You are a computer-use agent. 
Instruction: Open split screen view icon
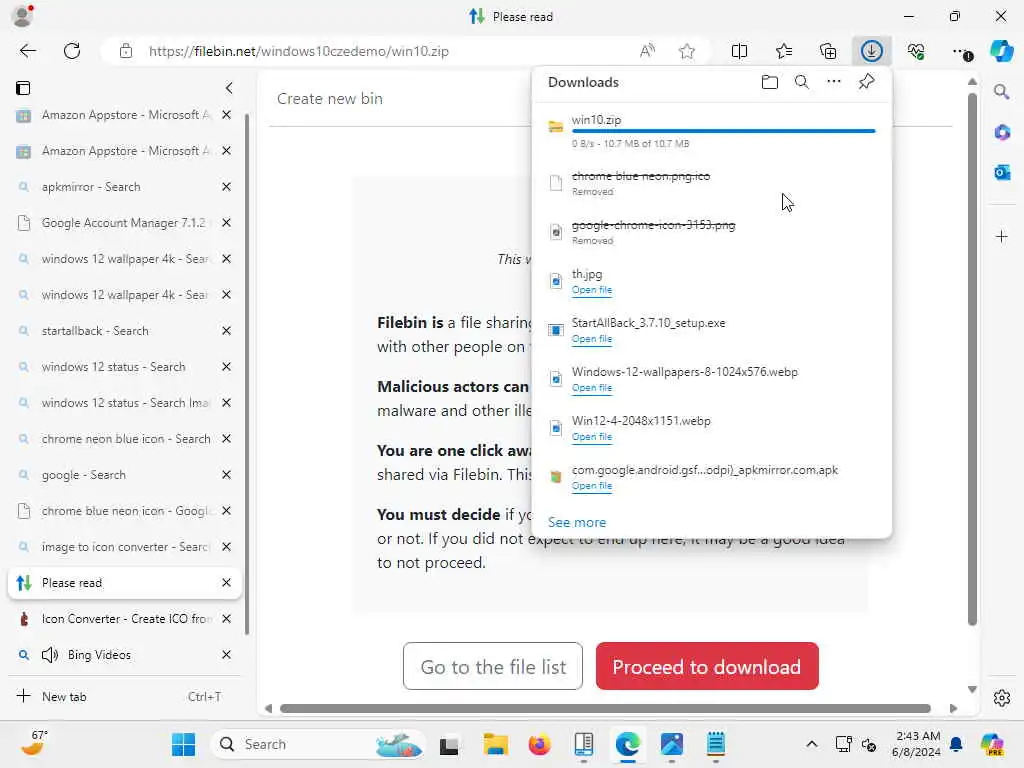739,51
